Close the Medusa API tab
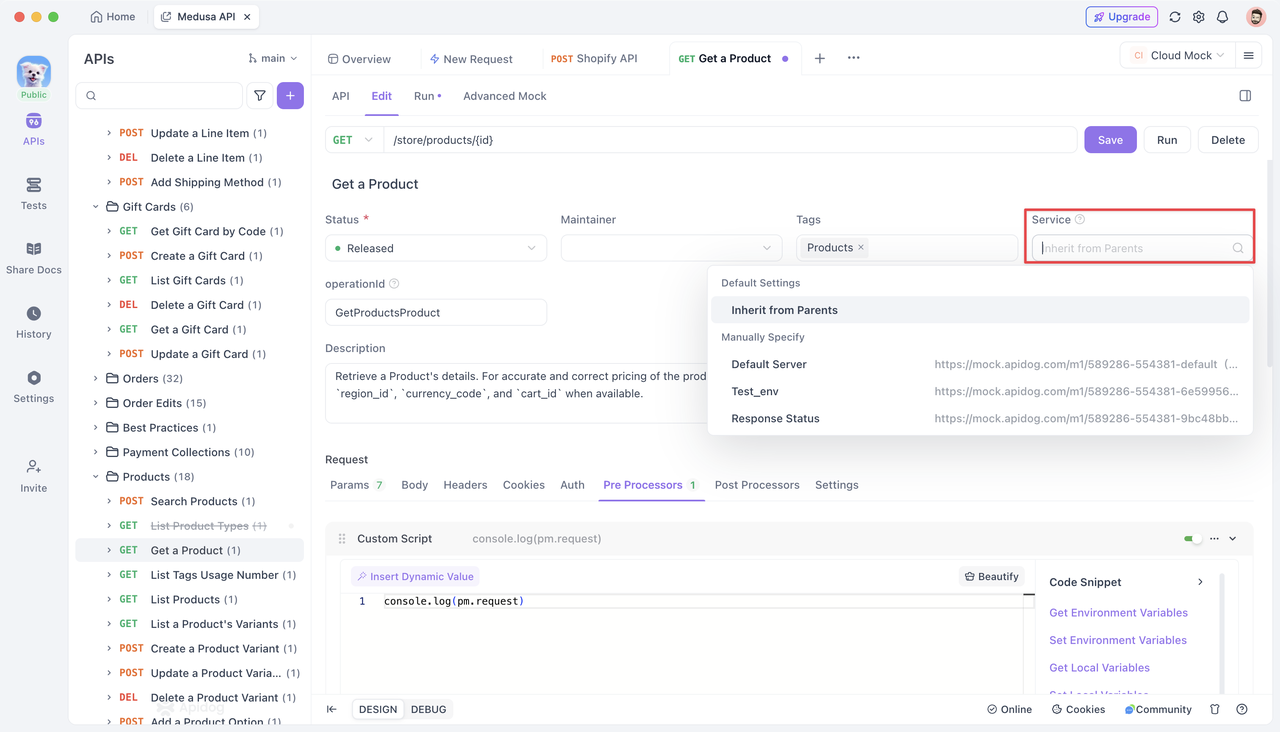Image resolution: width=1280 pixels, height=732 pixels. [x=247, y=17]
